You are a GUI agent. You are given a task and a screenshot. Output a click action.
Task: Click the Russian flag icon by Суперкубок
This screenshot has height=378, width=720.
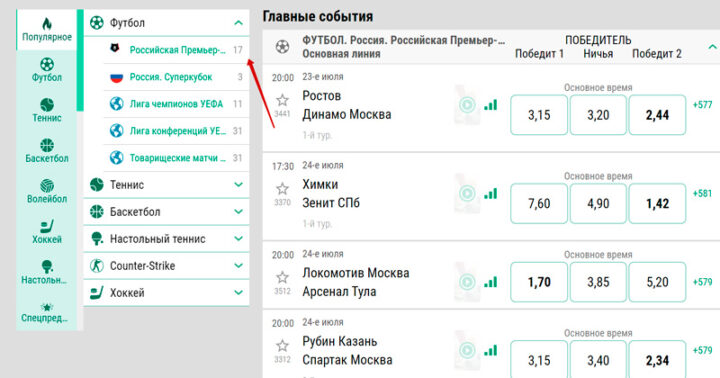coord(117,77)
